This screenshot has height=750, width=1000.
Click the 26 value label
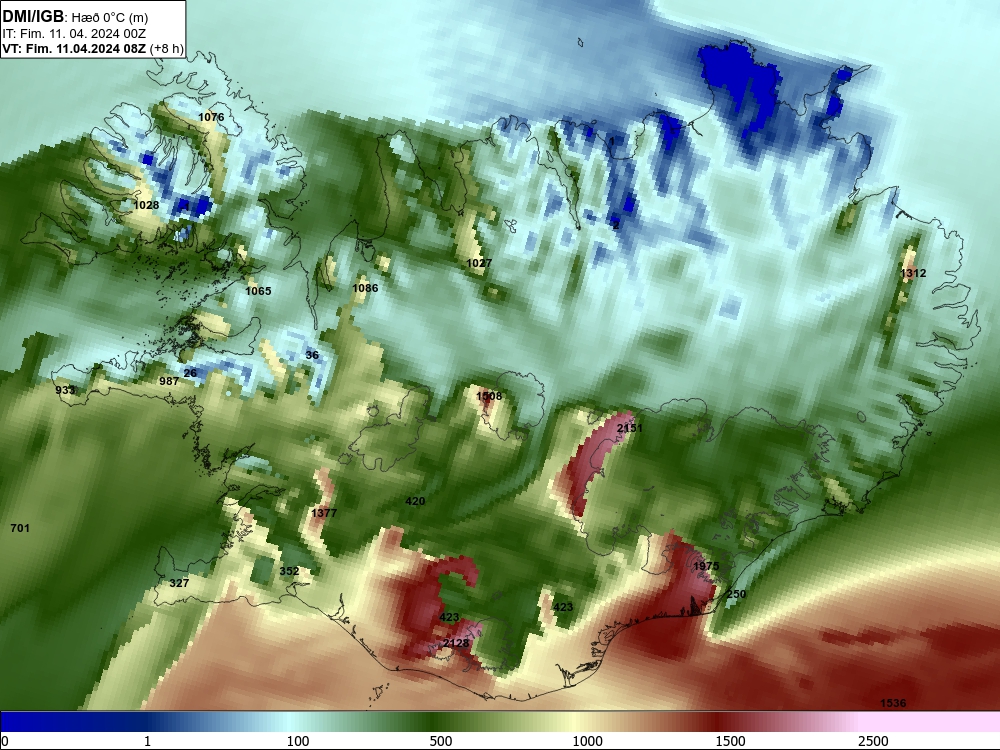[x=190, y=373]
